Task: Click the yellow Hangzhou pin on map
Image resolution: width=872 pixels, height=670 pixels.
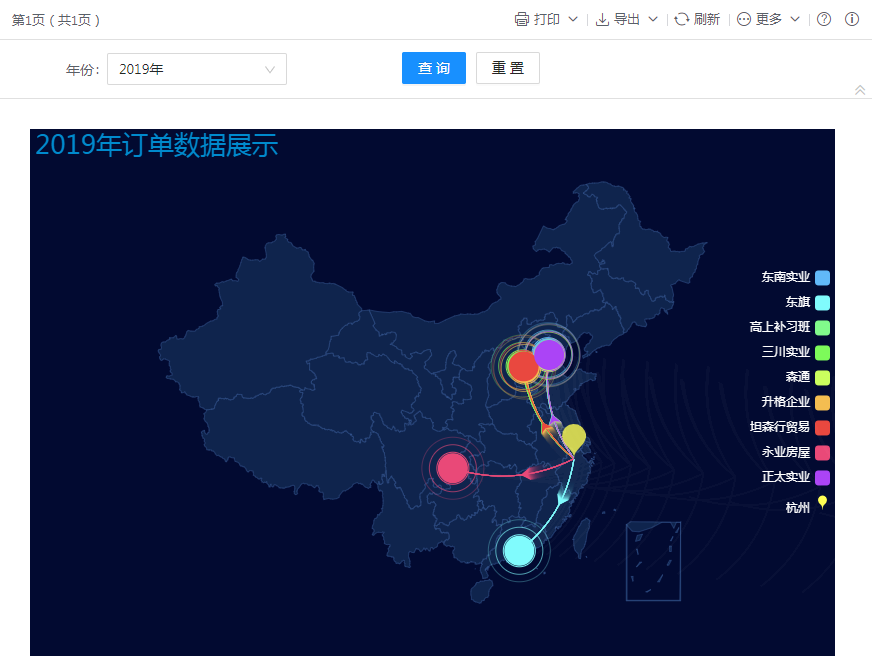Action: point(574,437)
